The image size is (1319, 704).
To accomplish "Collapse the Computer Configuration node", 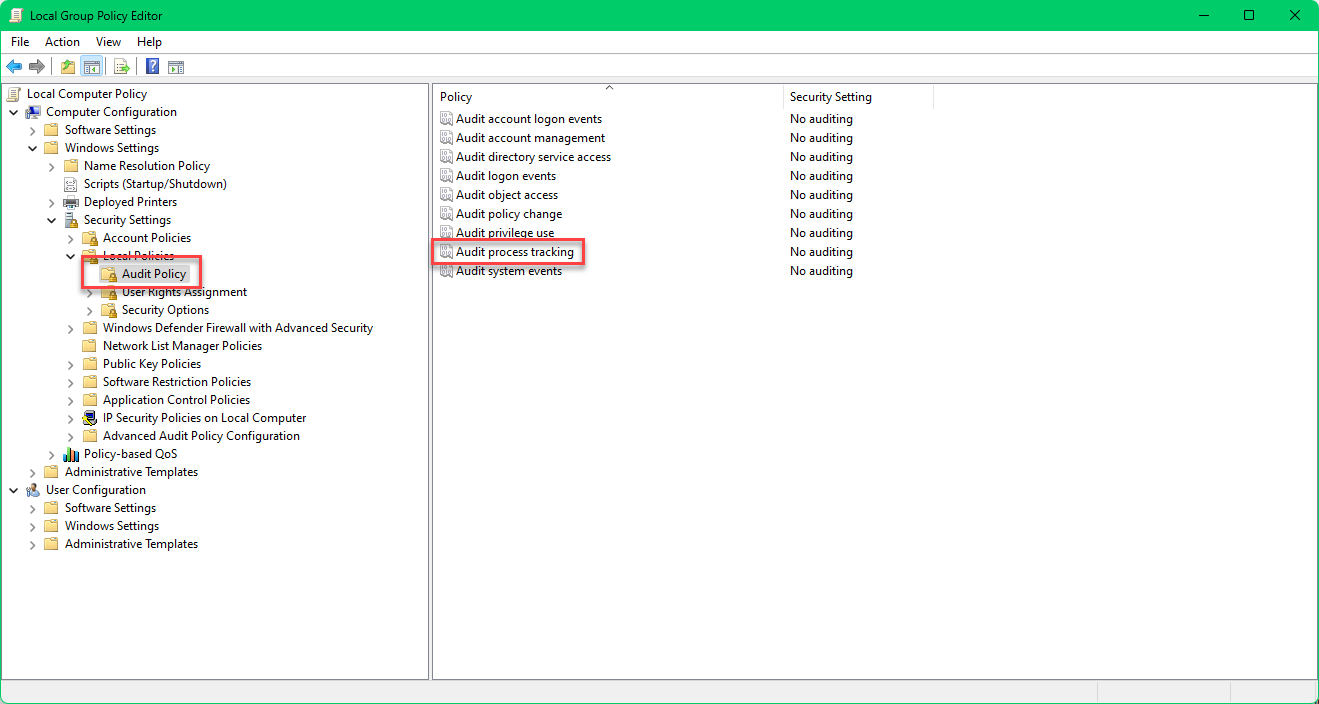I will pos(14,111).
